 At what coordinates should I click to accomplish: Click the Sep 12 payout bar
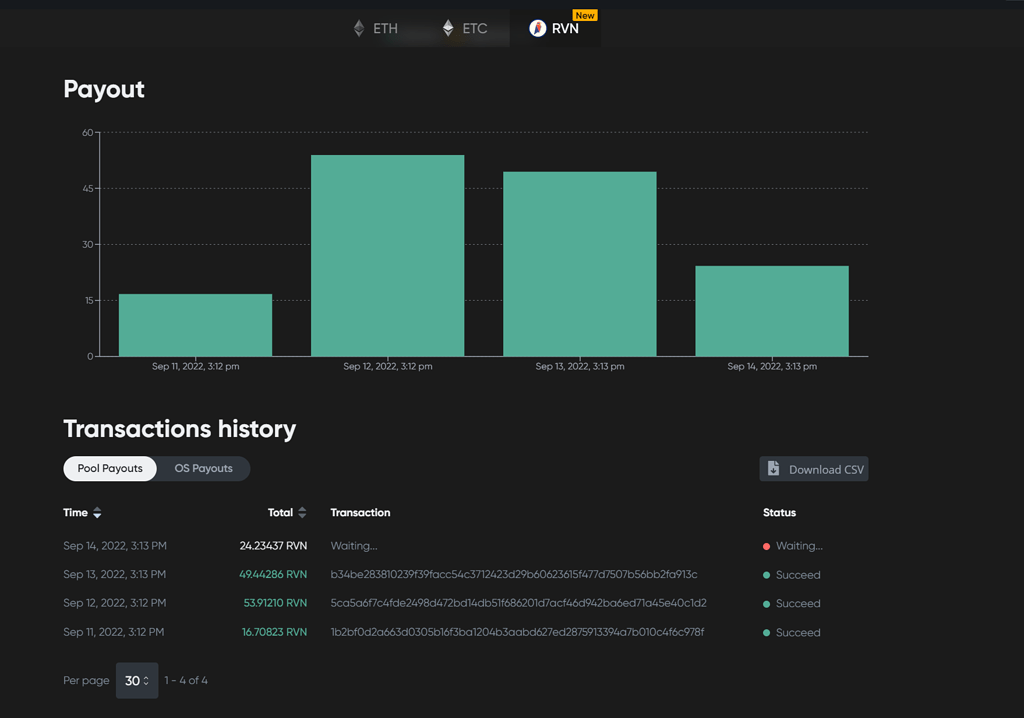[x=388, y=255]
